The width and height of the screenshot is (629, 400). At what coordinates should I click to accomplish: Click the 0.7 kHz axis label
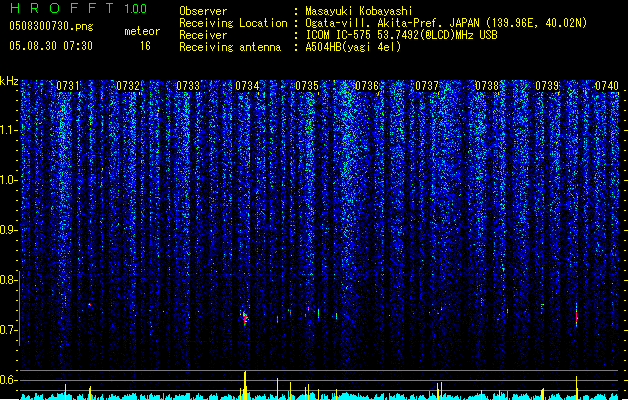(9, 330)
